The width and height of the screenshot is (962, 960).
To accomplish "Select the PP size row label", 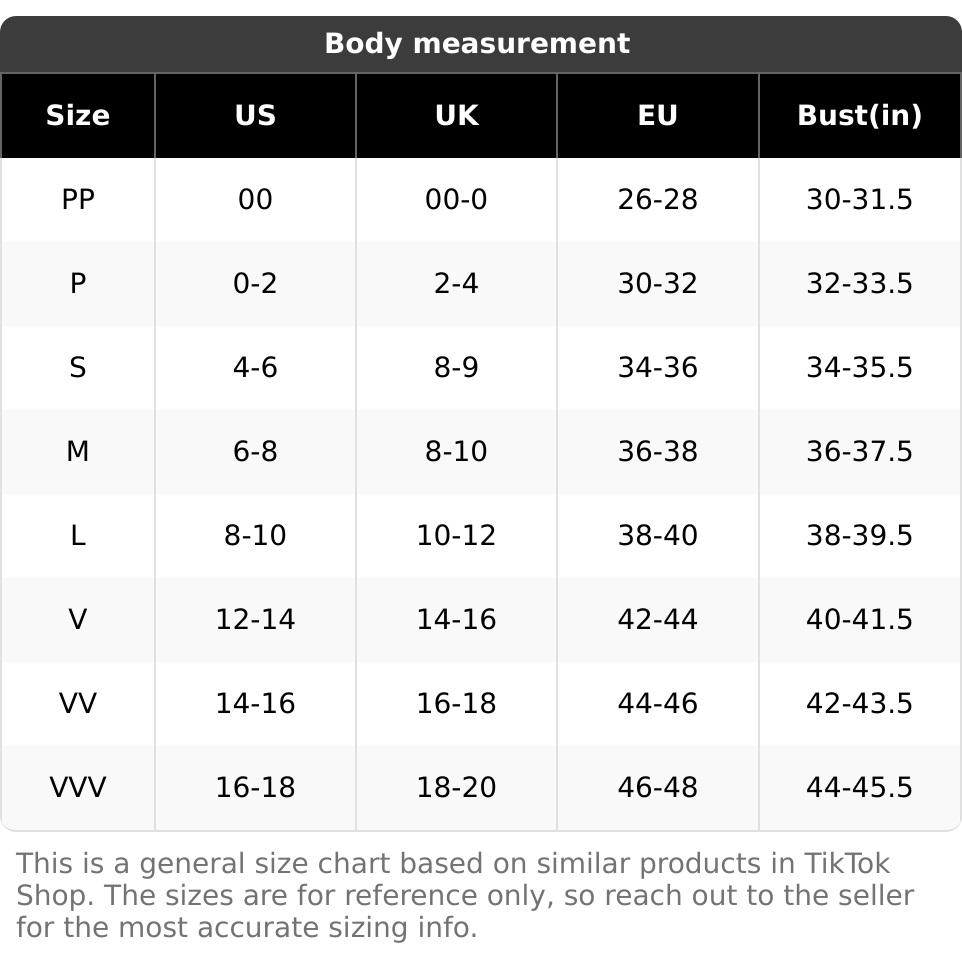I will pos(78,200).
